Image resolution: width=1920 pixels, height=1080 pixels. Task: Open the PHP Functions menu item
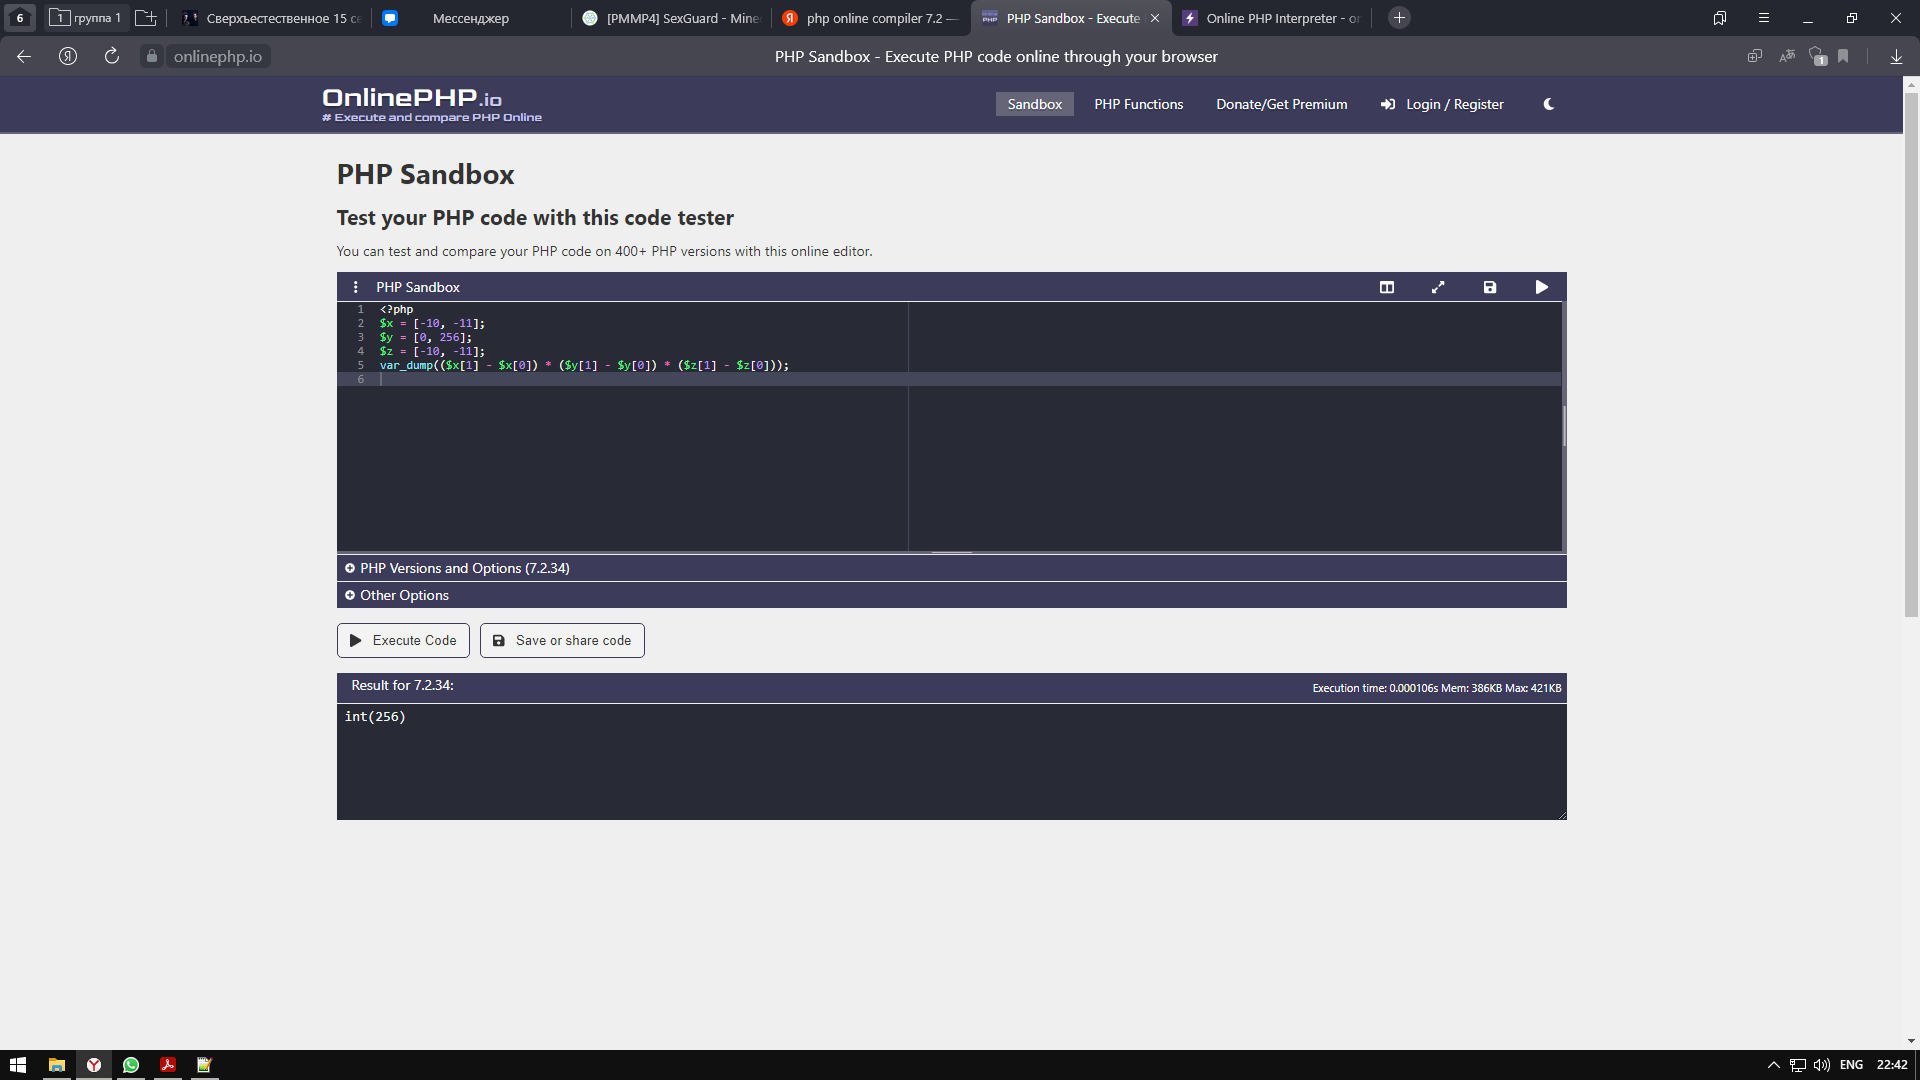click(x=1138, y=104)
